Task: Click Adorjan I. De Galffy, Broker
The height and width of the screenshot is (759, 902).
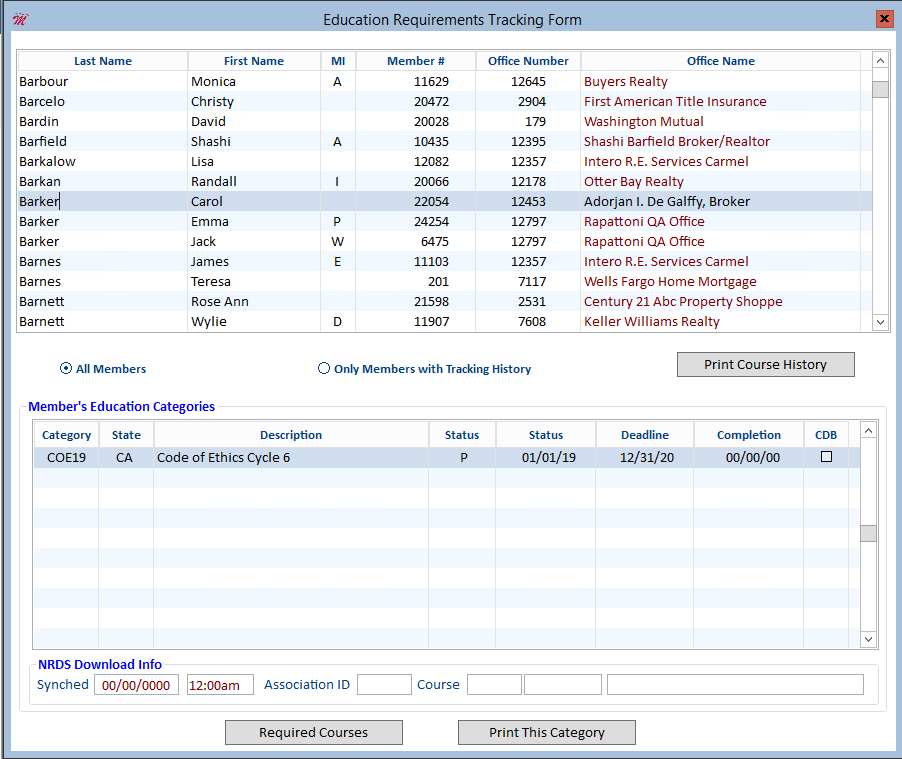Action: pyautogui.click(x=667, y=201)
